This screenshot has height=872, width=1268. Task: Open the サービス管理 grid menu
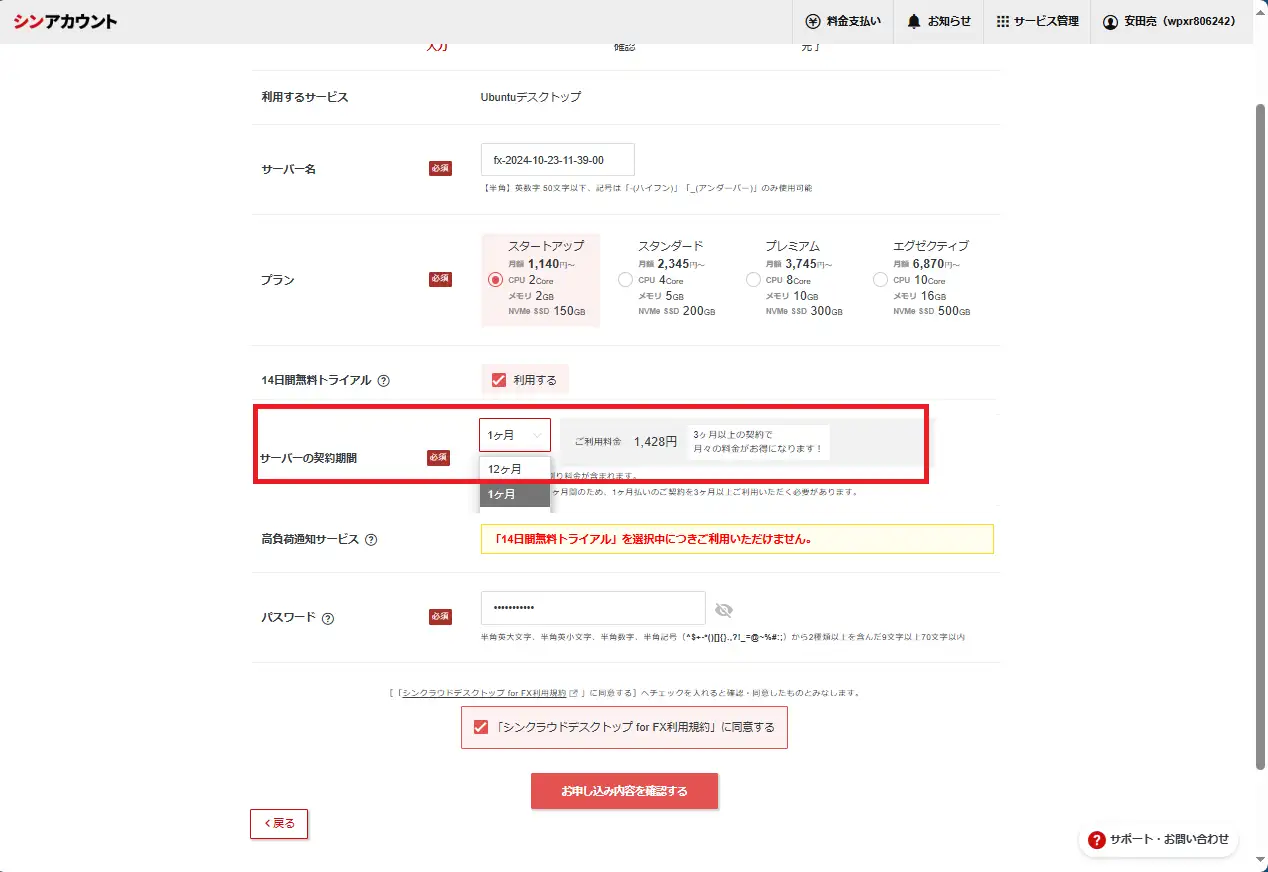1037,21
